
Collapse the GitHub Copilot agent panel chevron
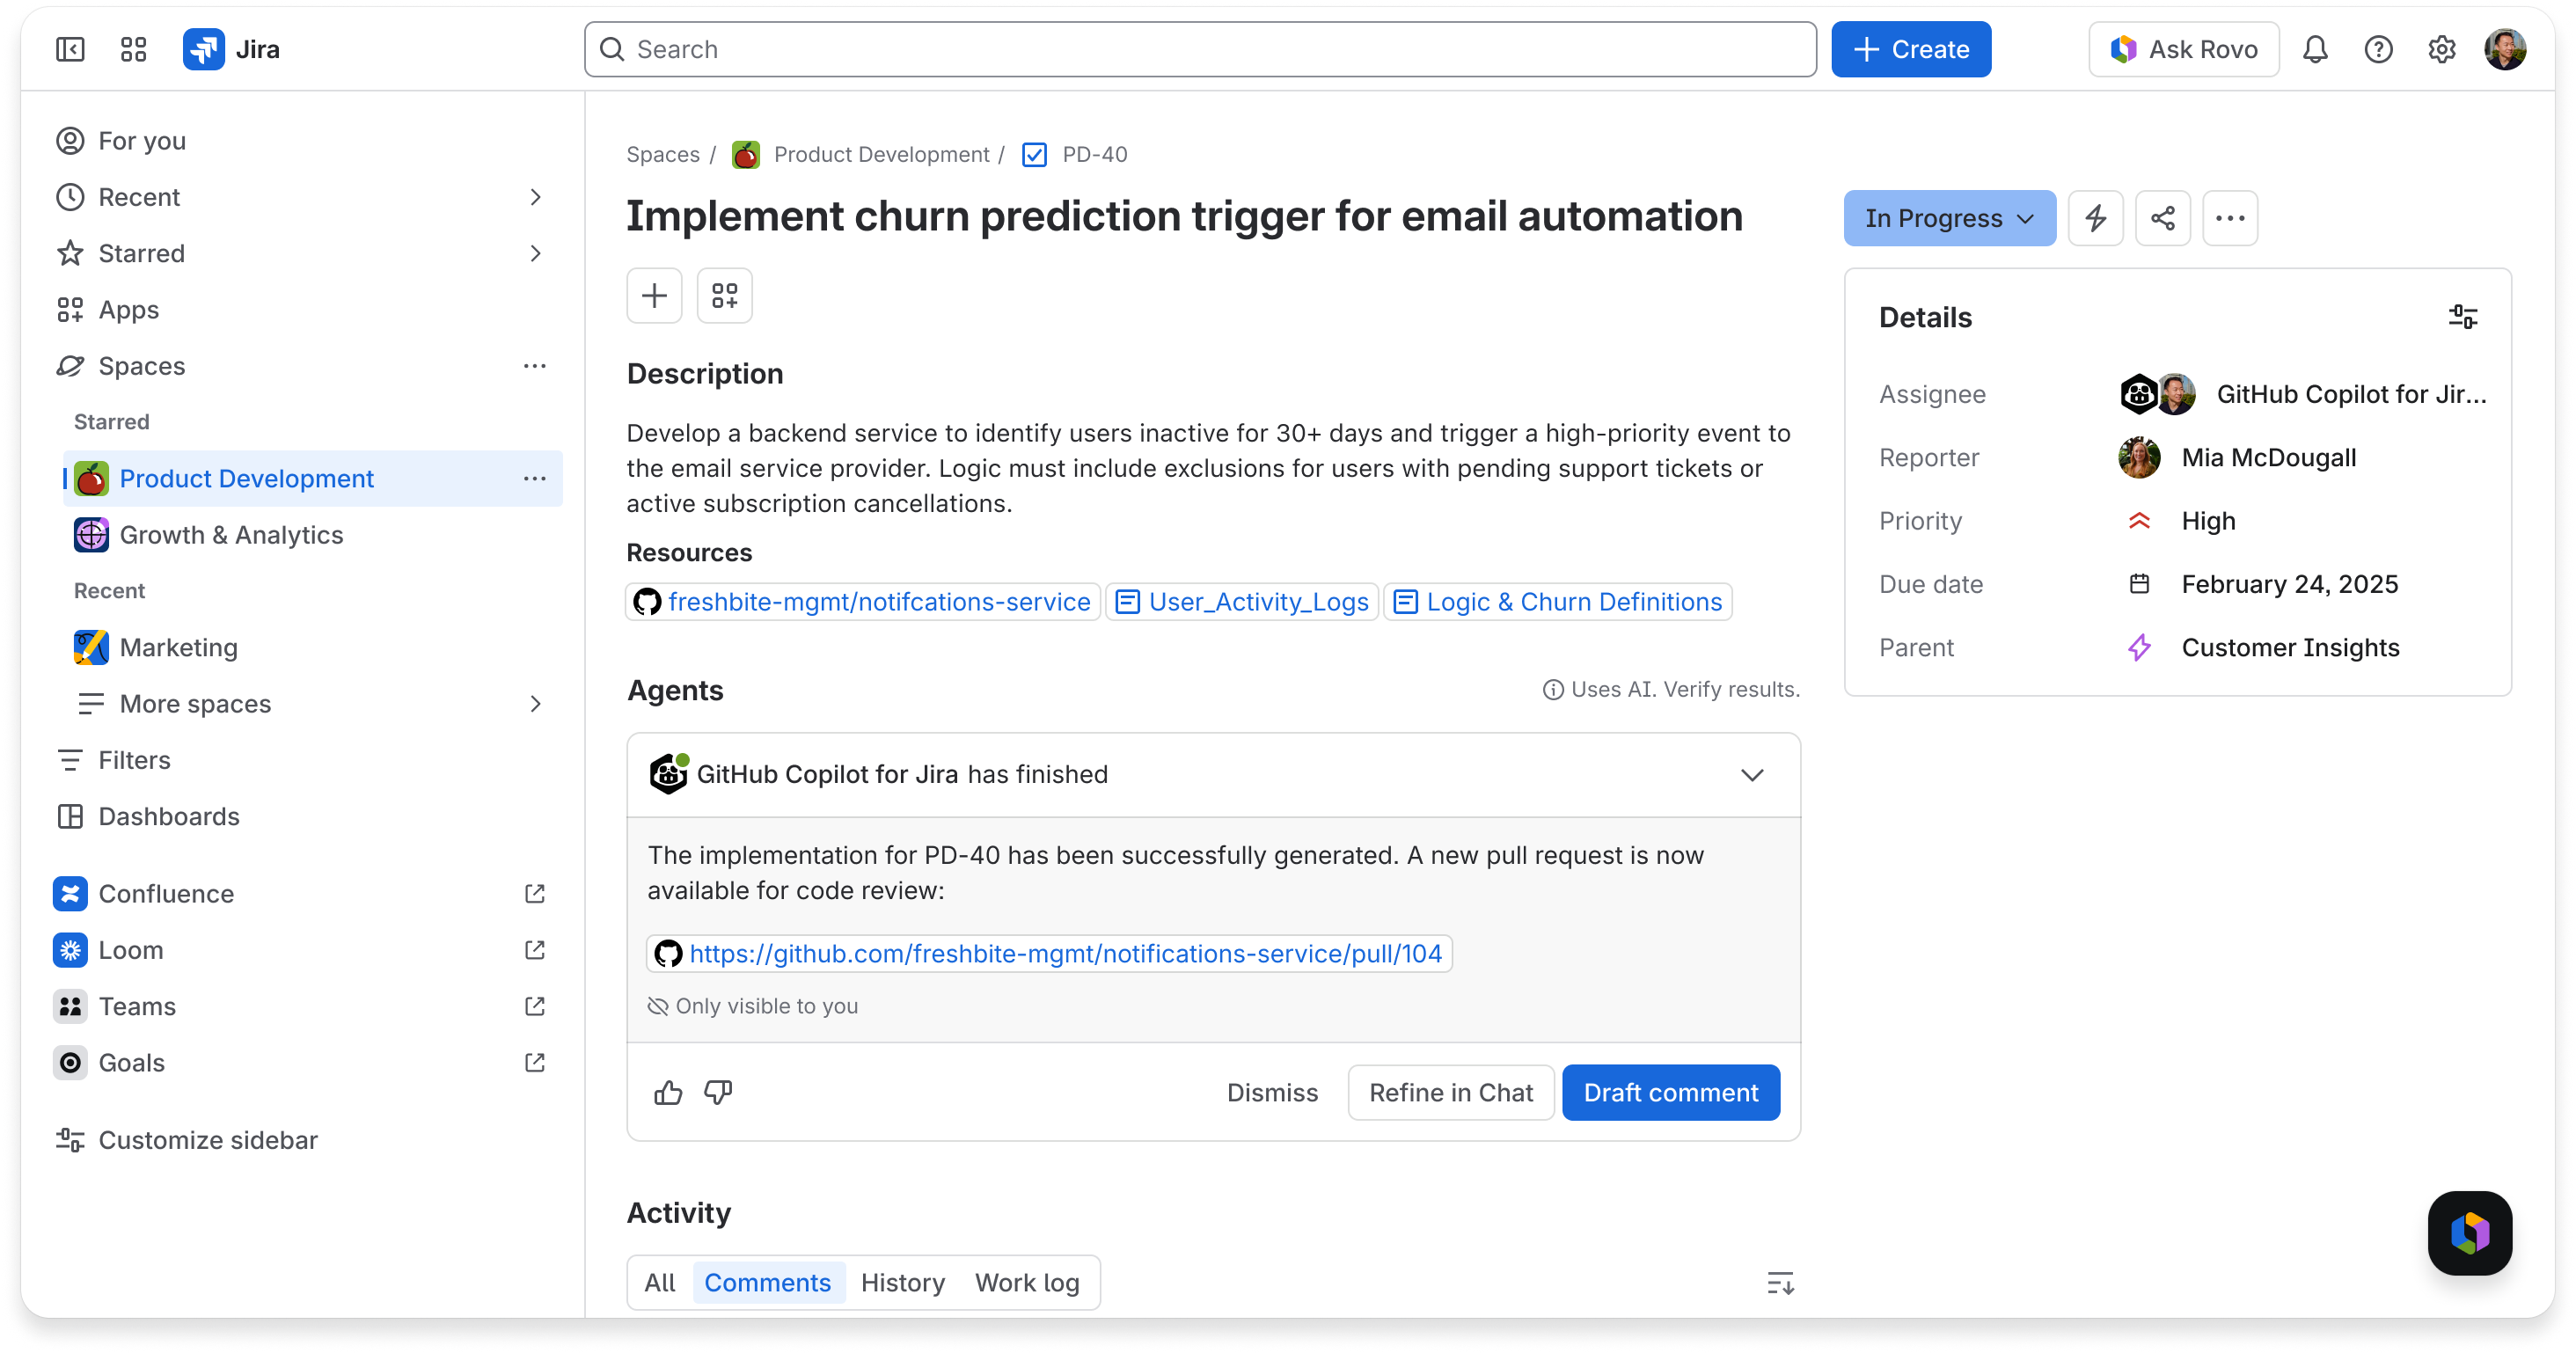(x=1752, y=775)
